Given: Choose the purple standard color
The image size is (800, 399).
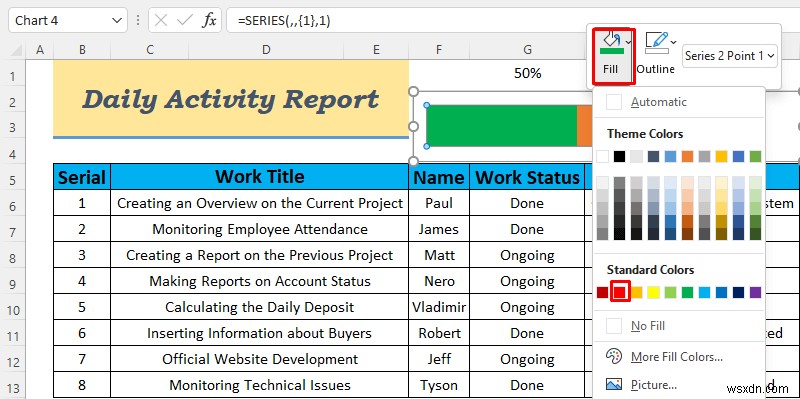Looking at the screenshot, I should pyautogui.click(x=756, y=292).
